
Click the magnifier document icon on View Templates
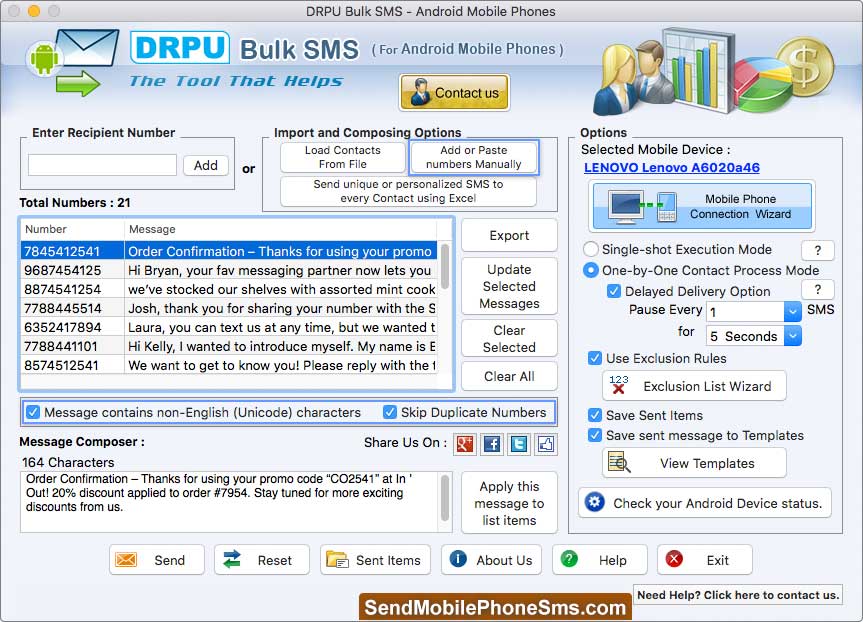(619, 462)
